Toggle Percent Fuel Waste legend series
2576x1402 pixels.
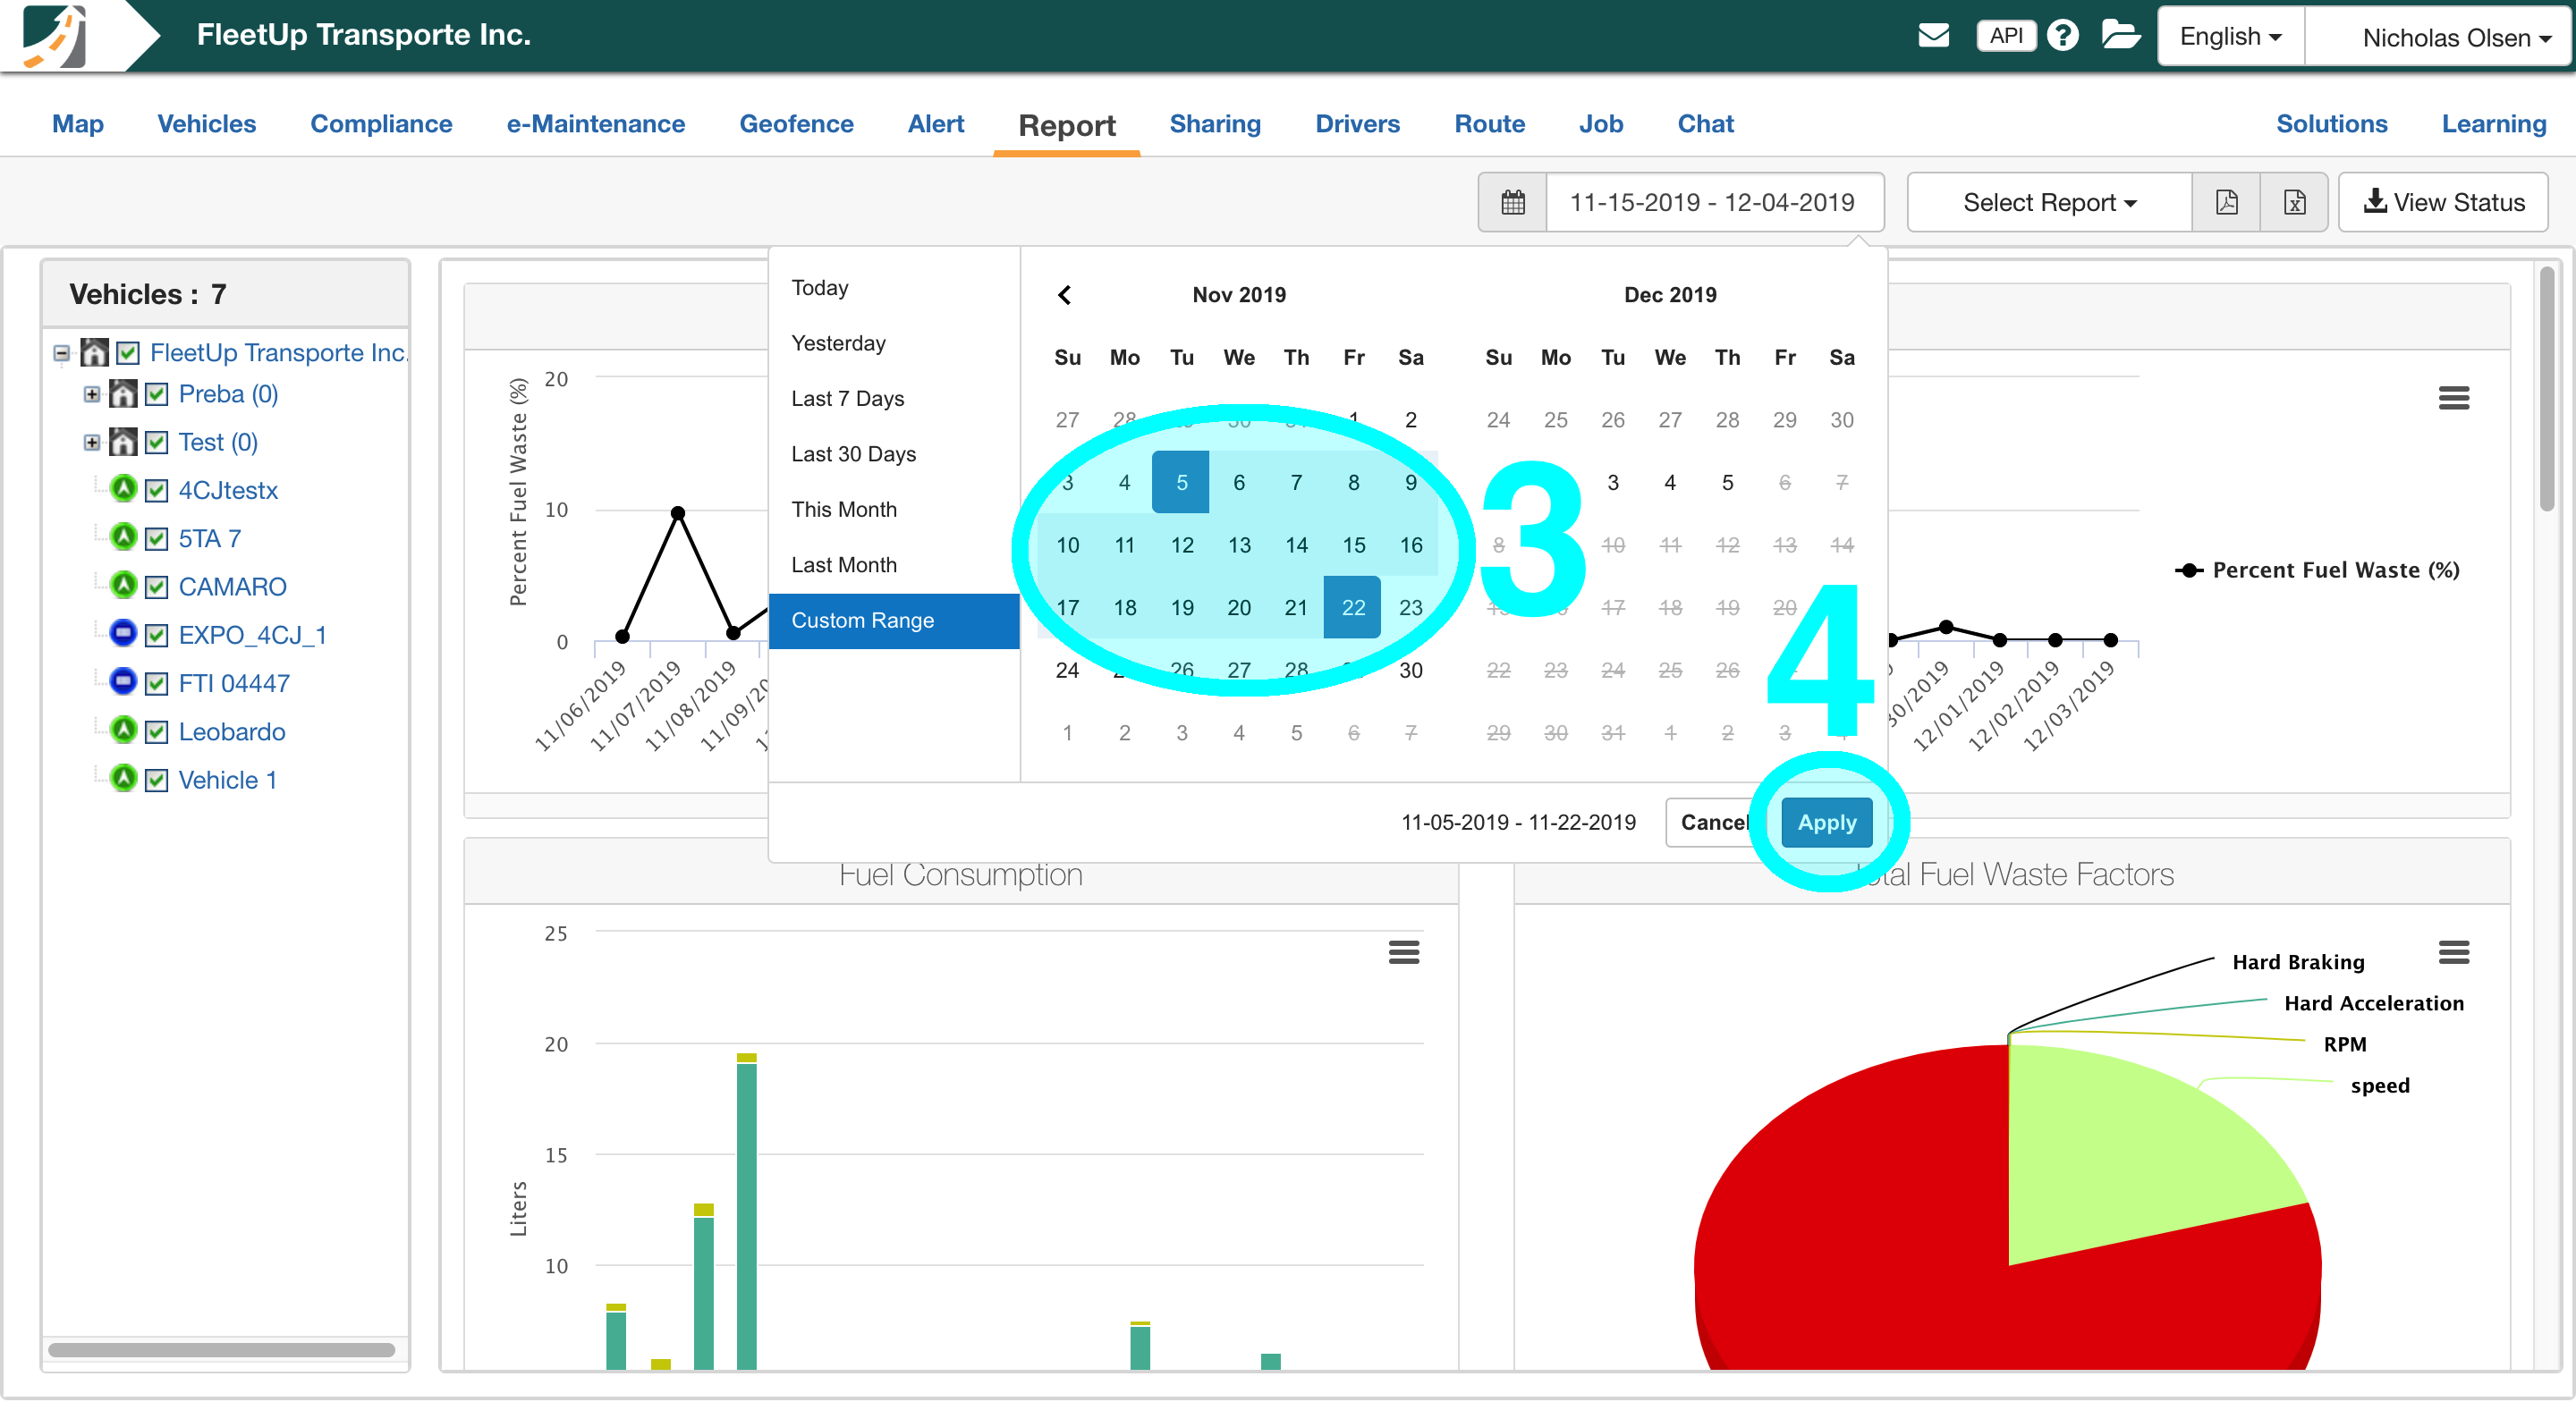coord(2317,570)
